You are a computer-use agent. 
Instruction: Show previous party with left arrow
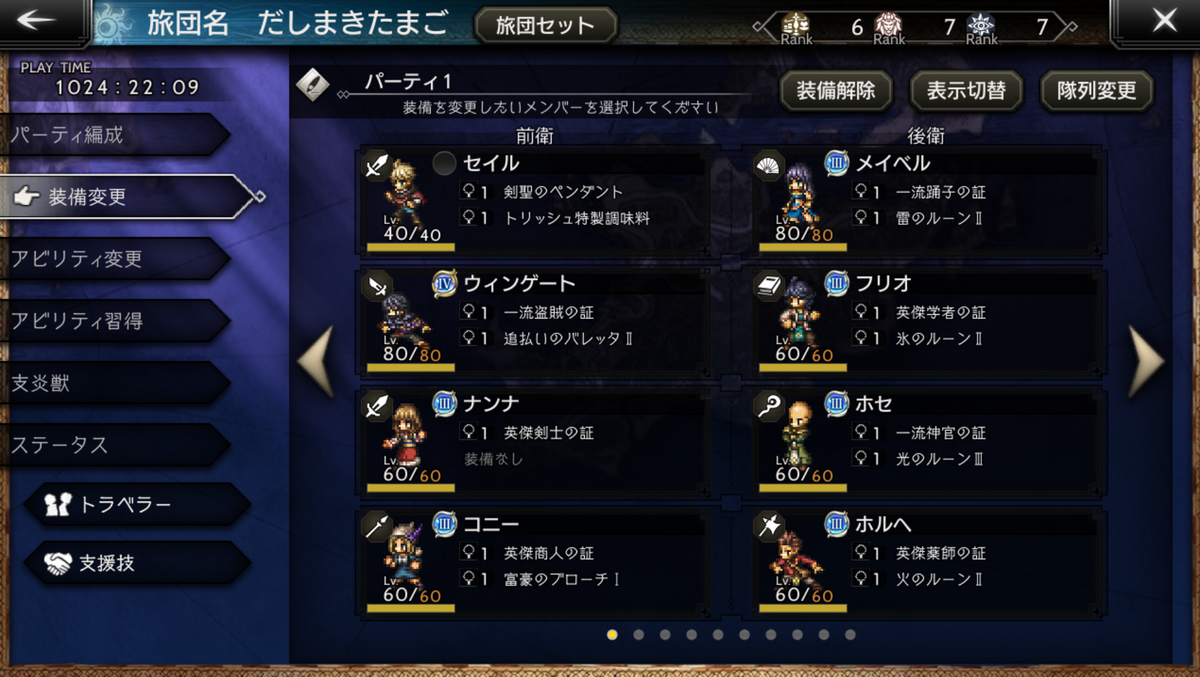tap(316, 362)
